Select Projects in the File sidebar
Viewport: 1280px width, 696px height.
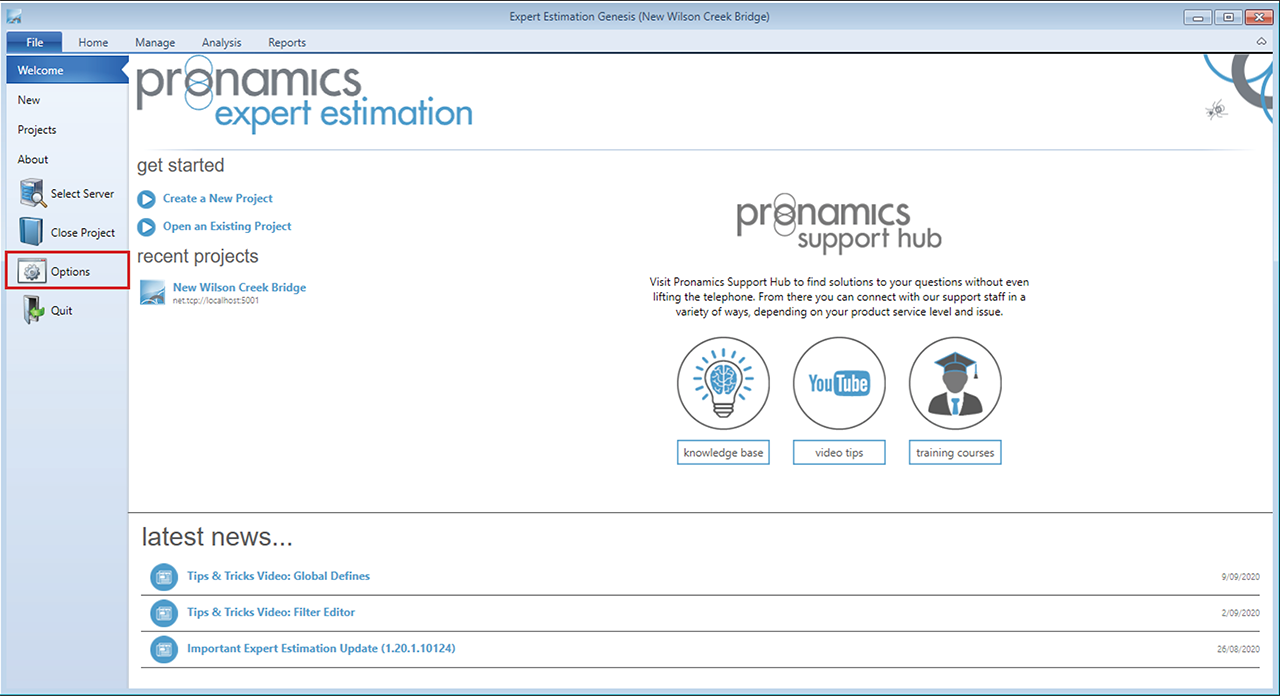(x=37, y=130)
